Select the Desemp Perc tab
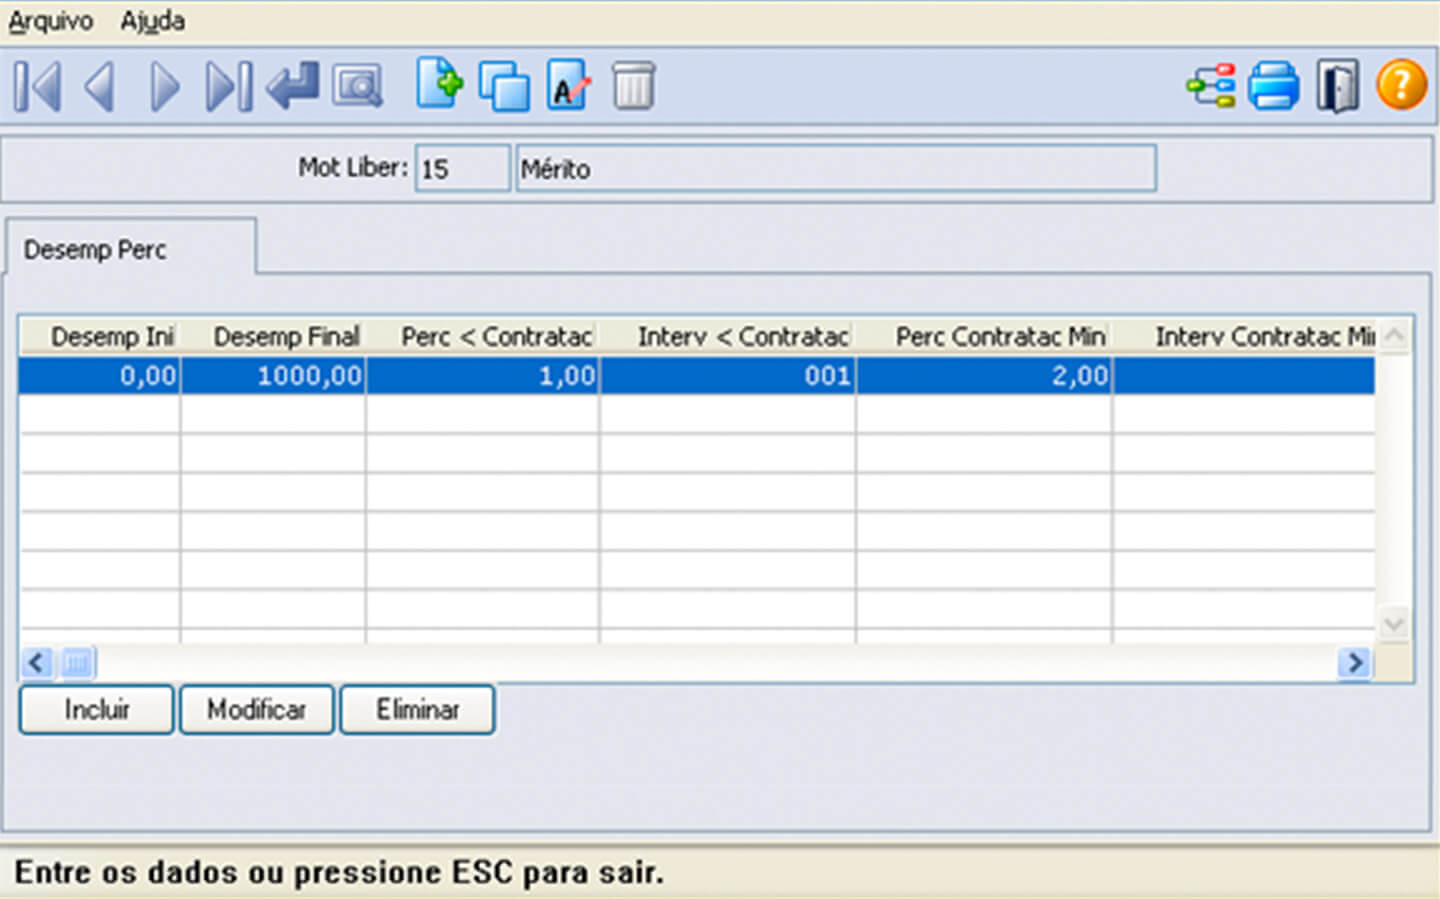The height and width of the screenshot is (900, 1440). [96, 250]
